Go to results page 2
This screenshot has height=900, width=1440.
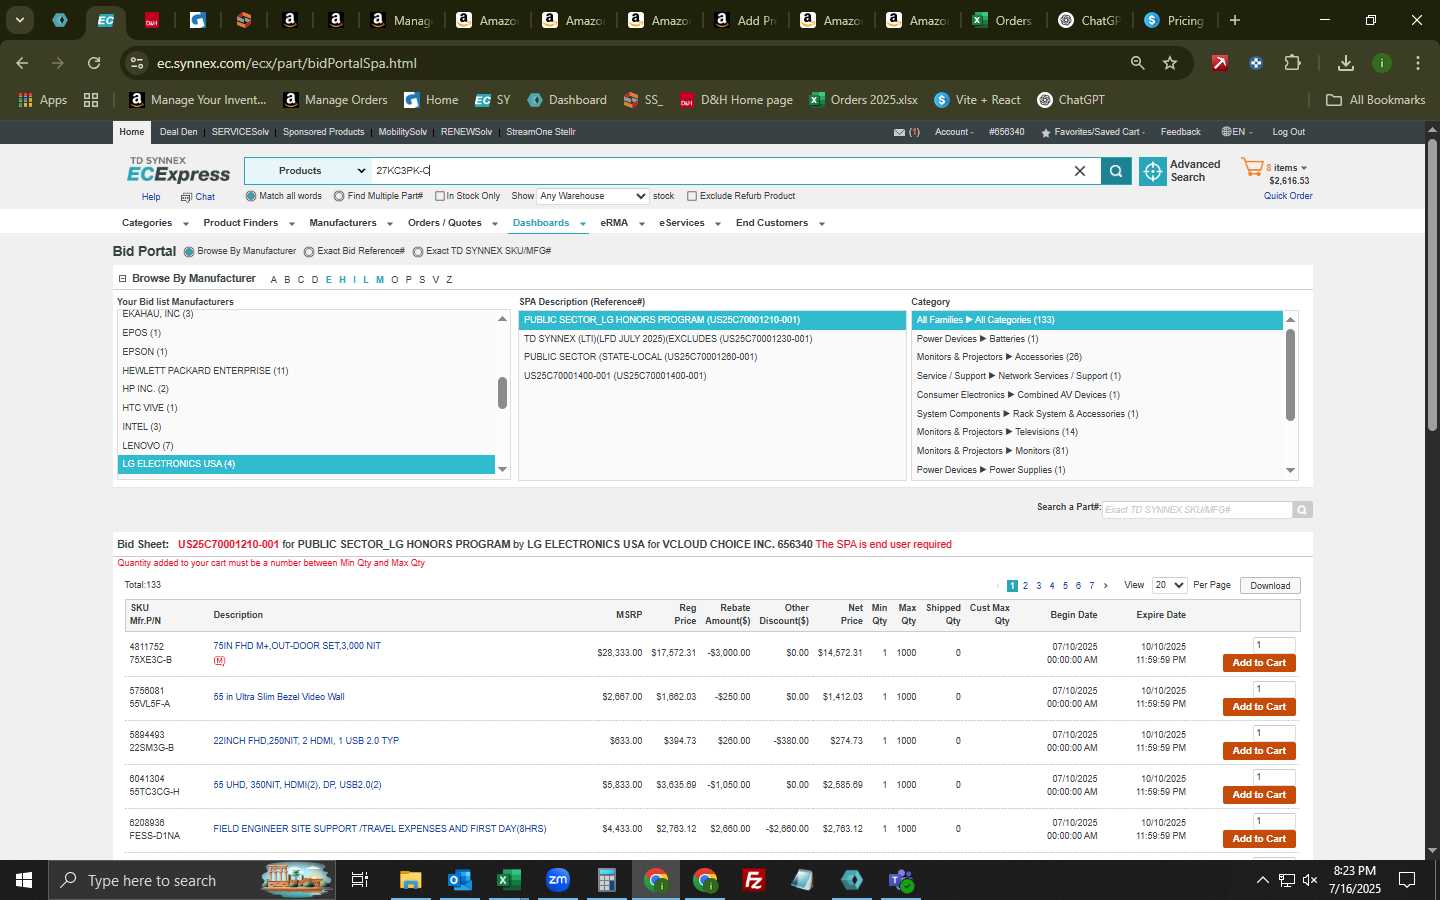click(1025, 586)
